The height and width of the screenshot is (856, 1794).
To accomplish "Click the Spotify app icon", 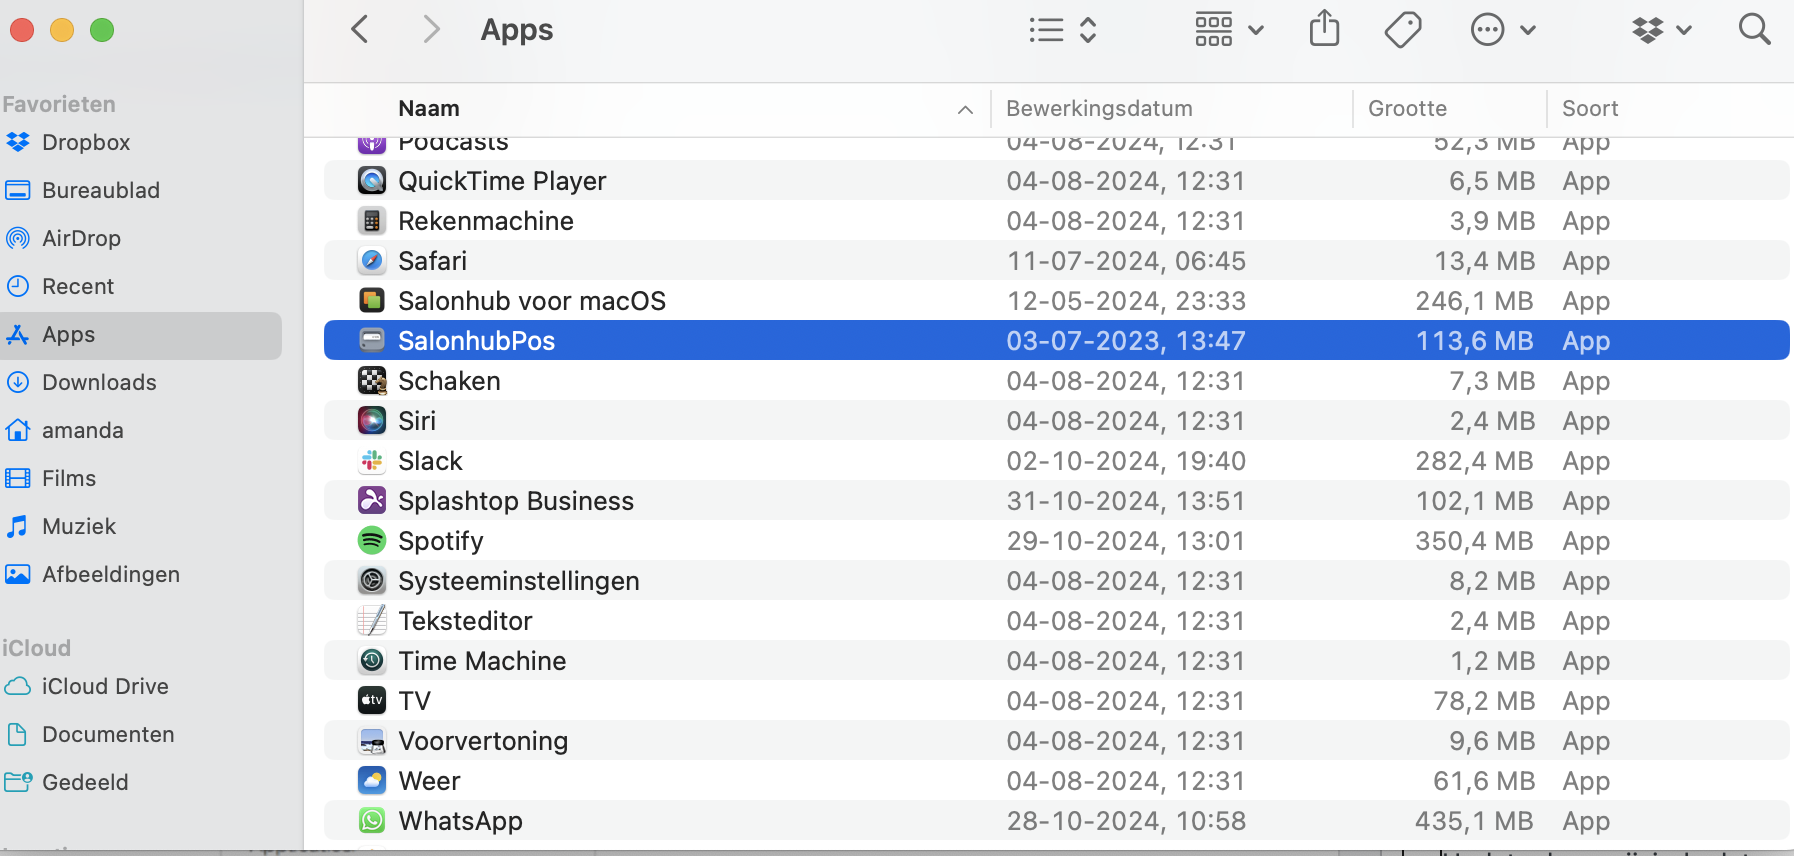I will coord(372,541).
